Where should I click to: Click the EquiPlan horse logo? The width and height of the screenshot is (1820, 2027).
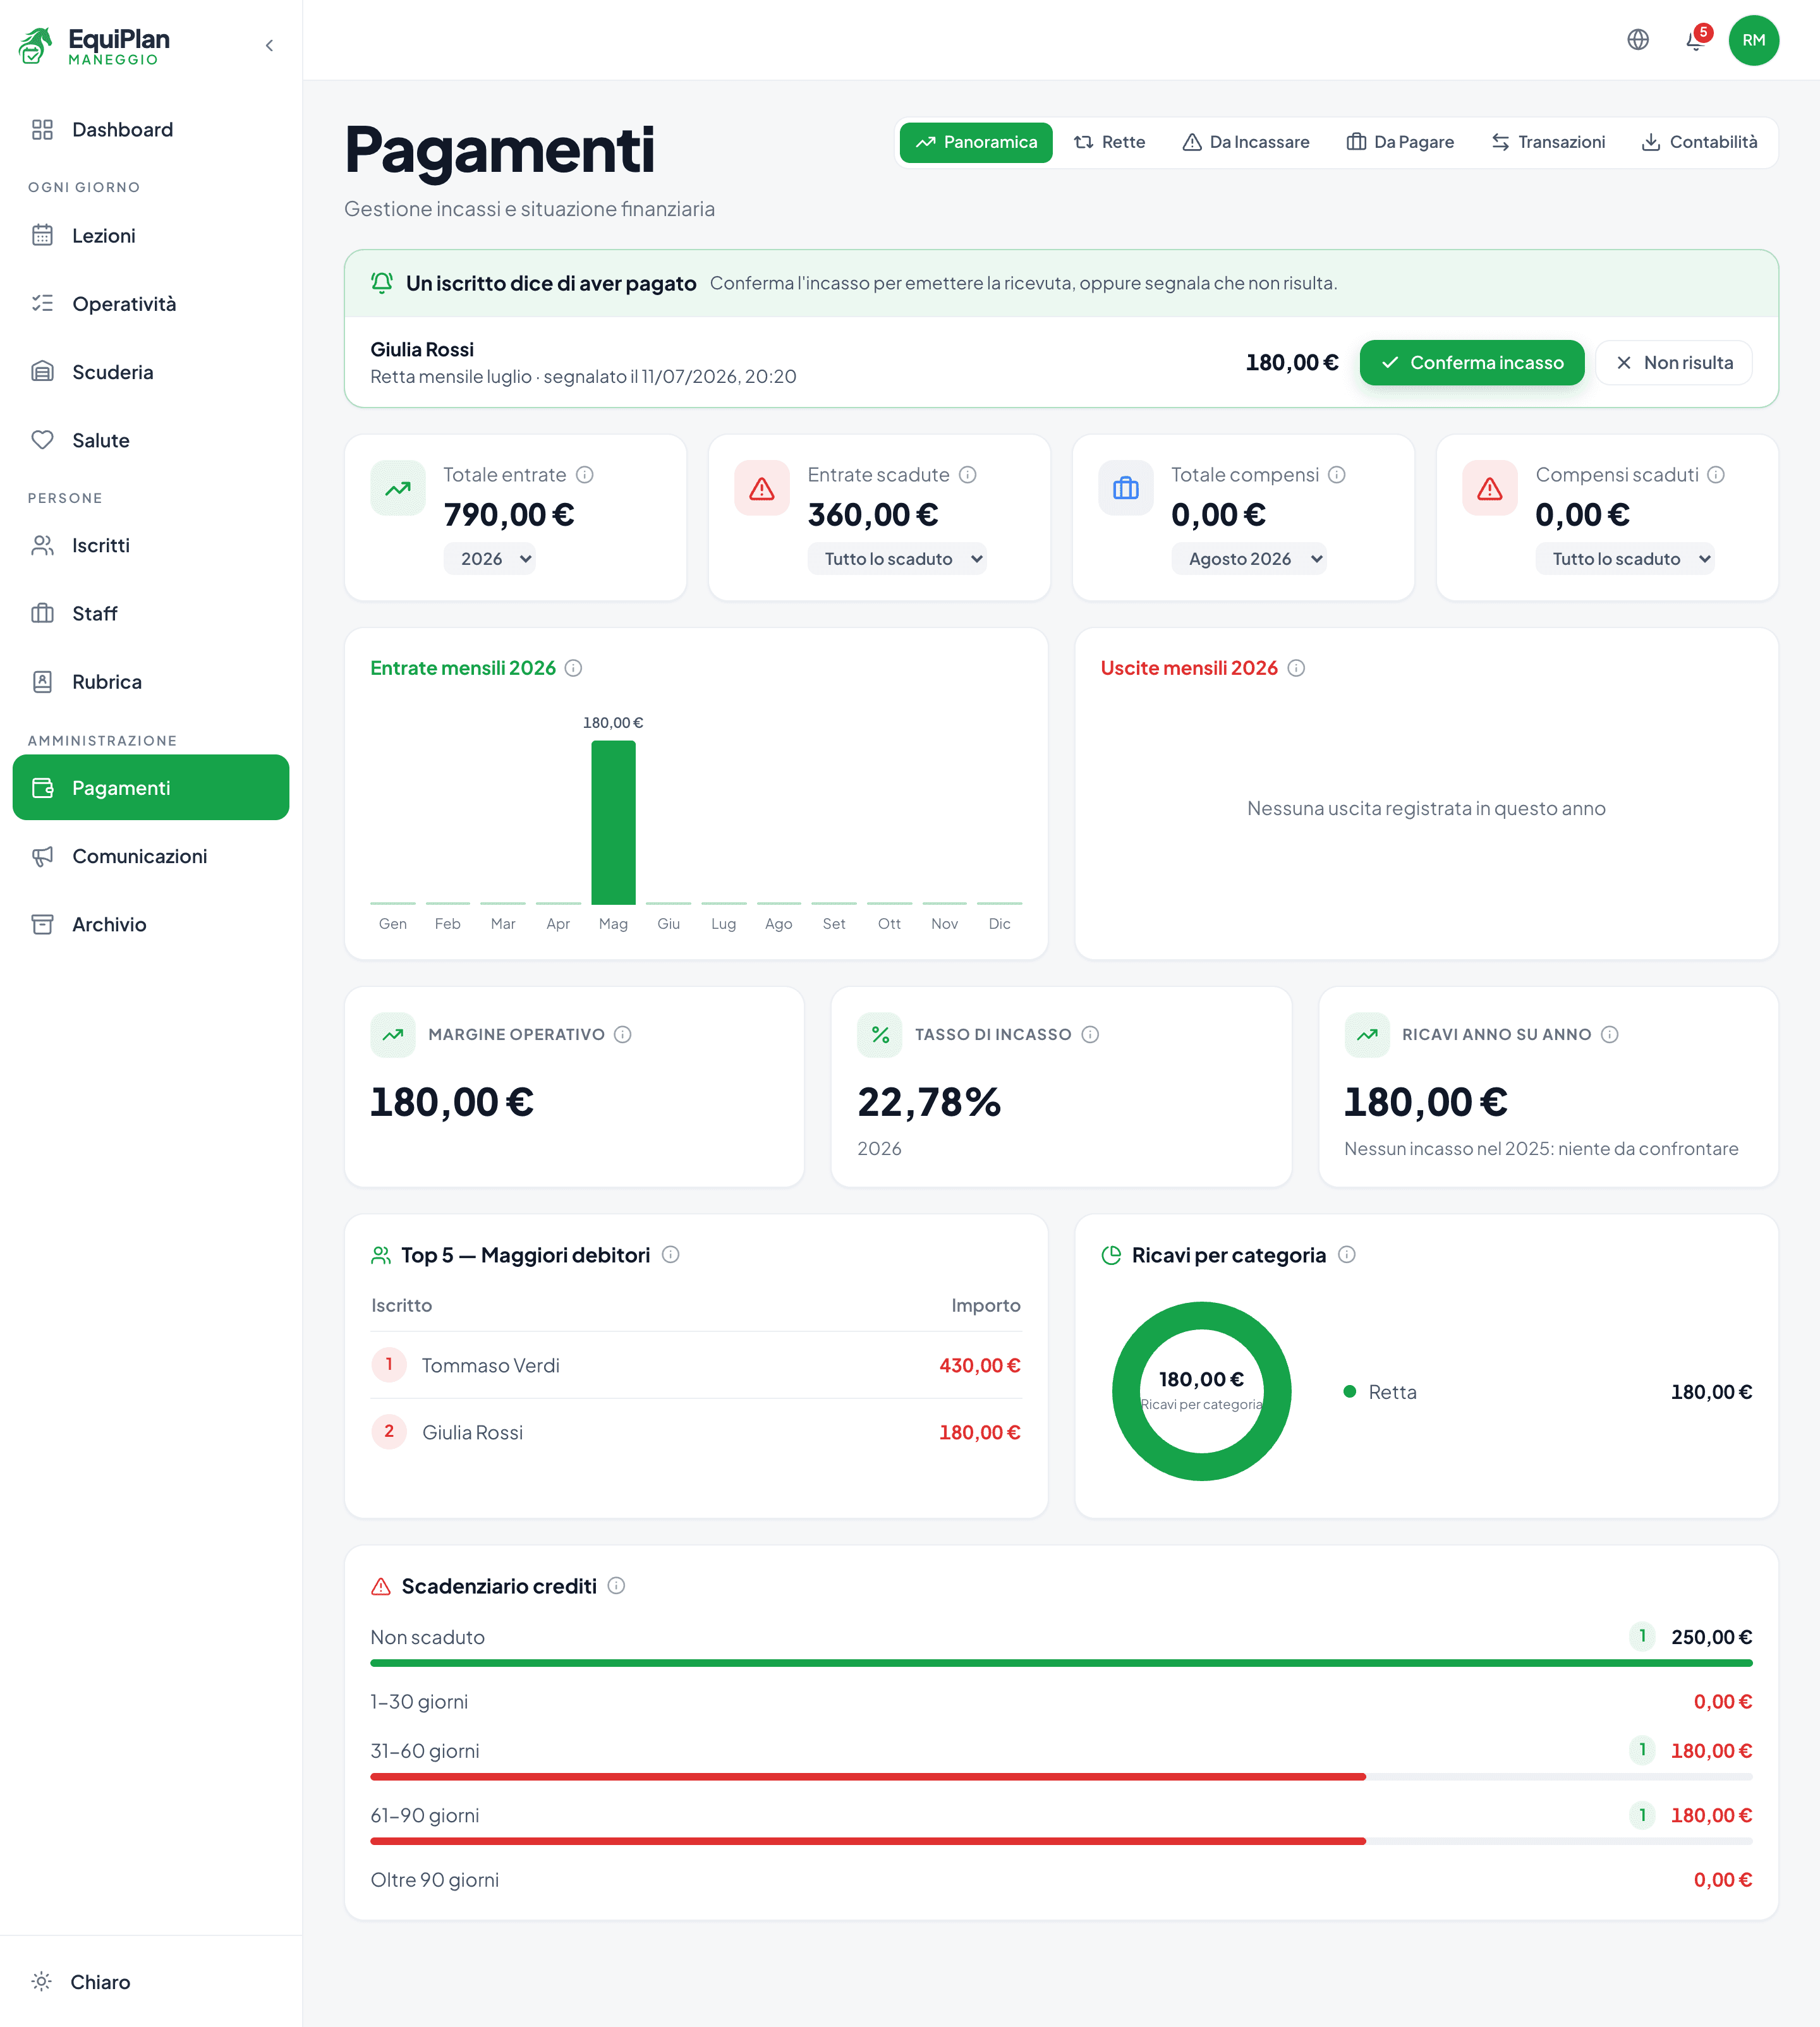36,45
